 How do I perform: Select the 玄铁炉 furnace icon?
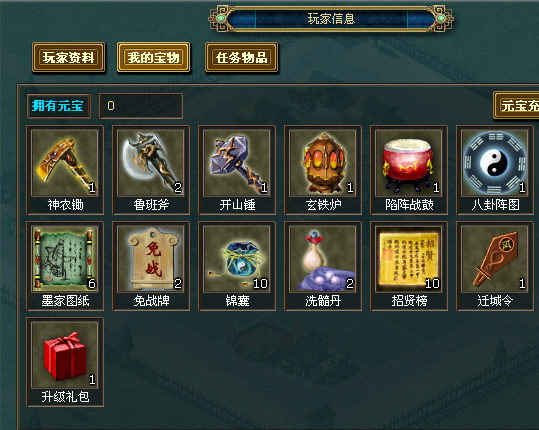coord(322,163)
